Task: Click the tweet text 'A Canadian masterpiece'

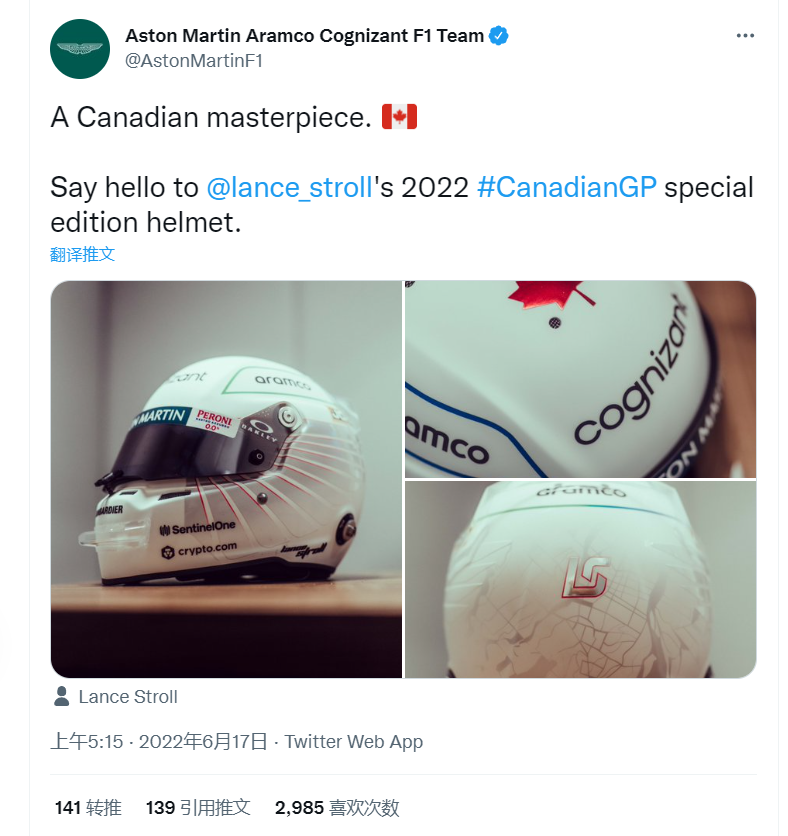Action: (x=211, y=117)
